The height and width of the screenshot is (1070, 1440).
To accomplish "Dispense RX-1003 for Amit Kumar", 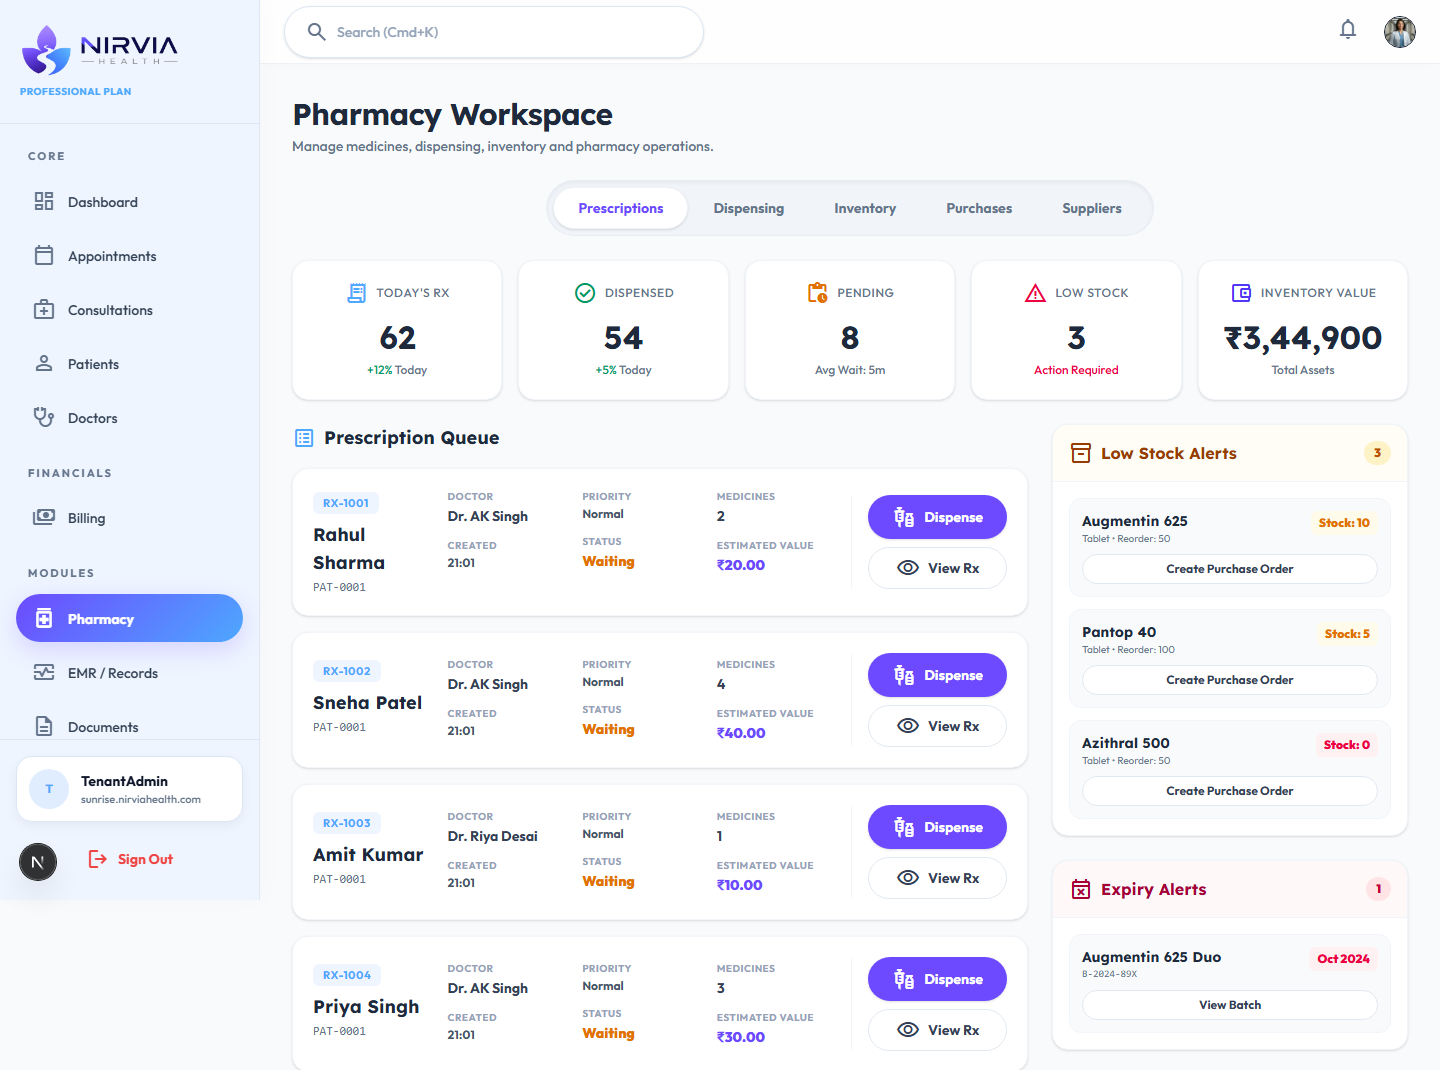I will point(937,827).
